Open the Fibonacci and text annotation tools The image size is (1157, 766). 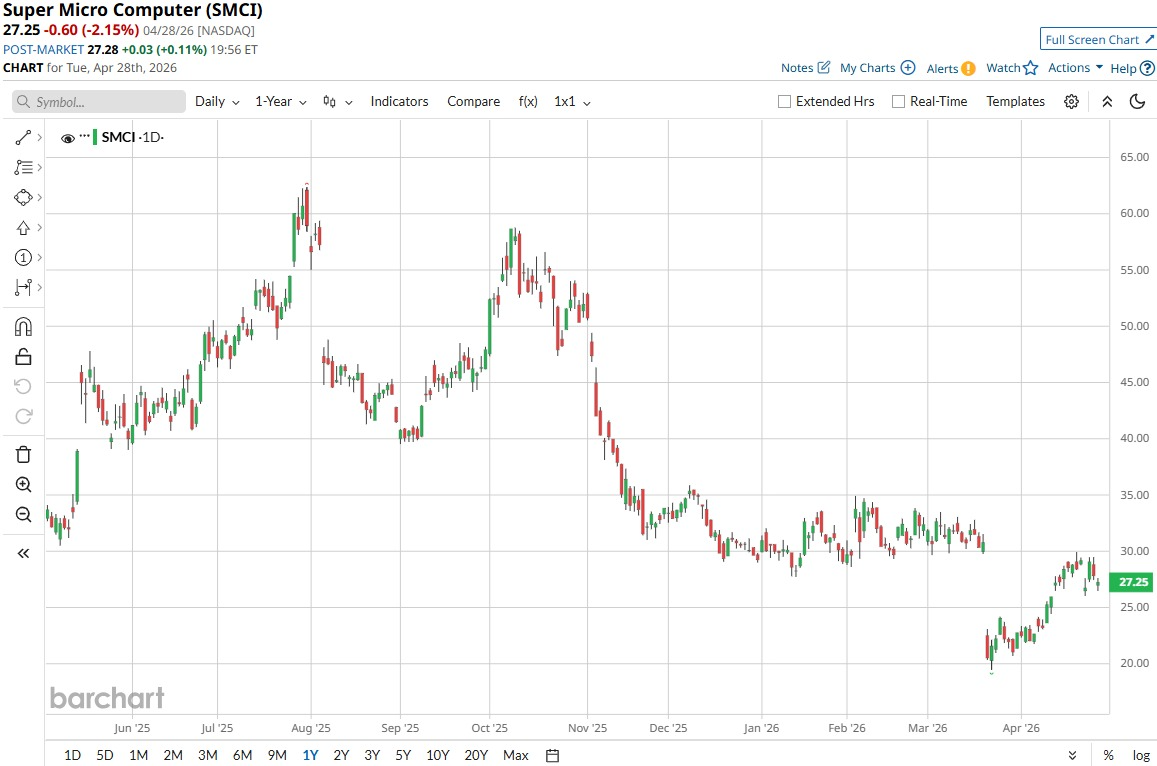(23, 168)
